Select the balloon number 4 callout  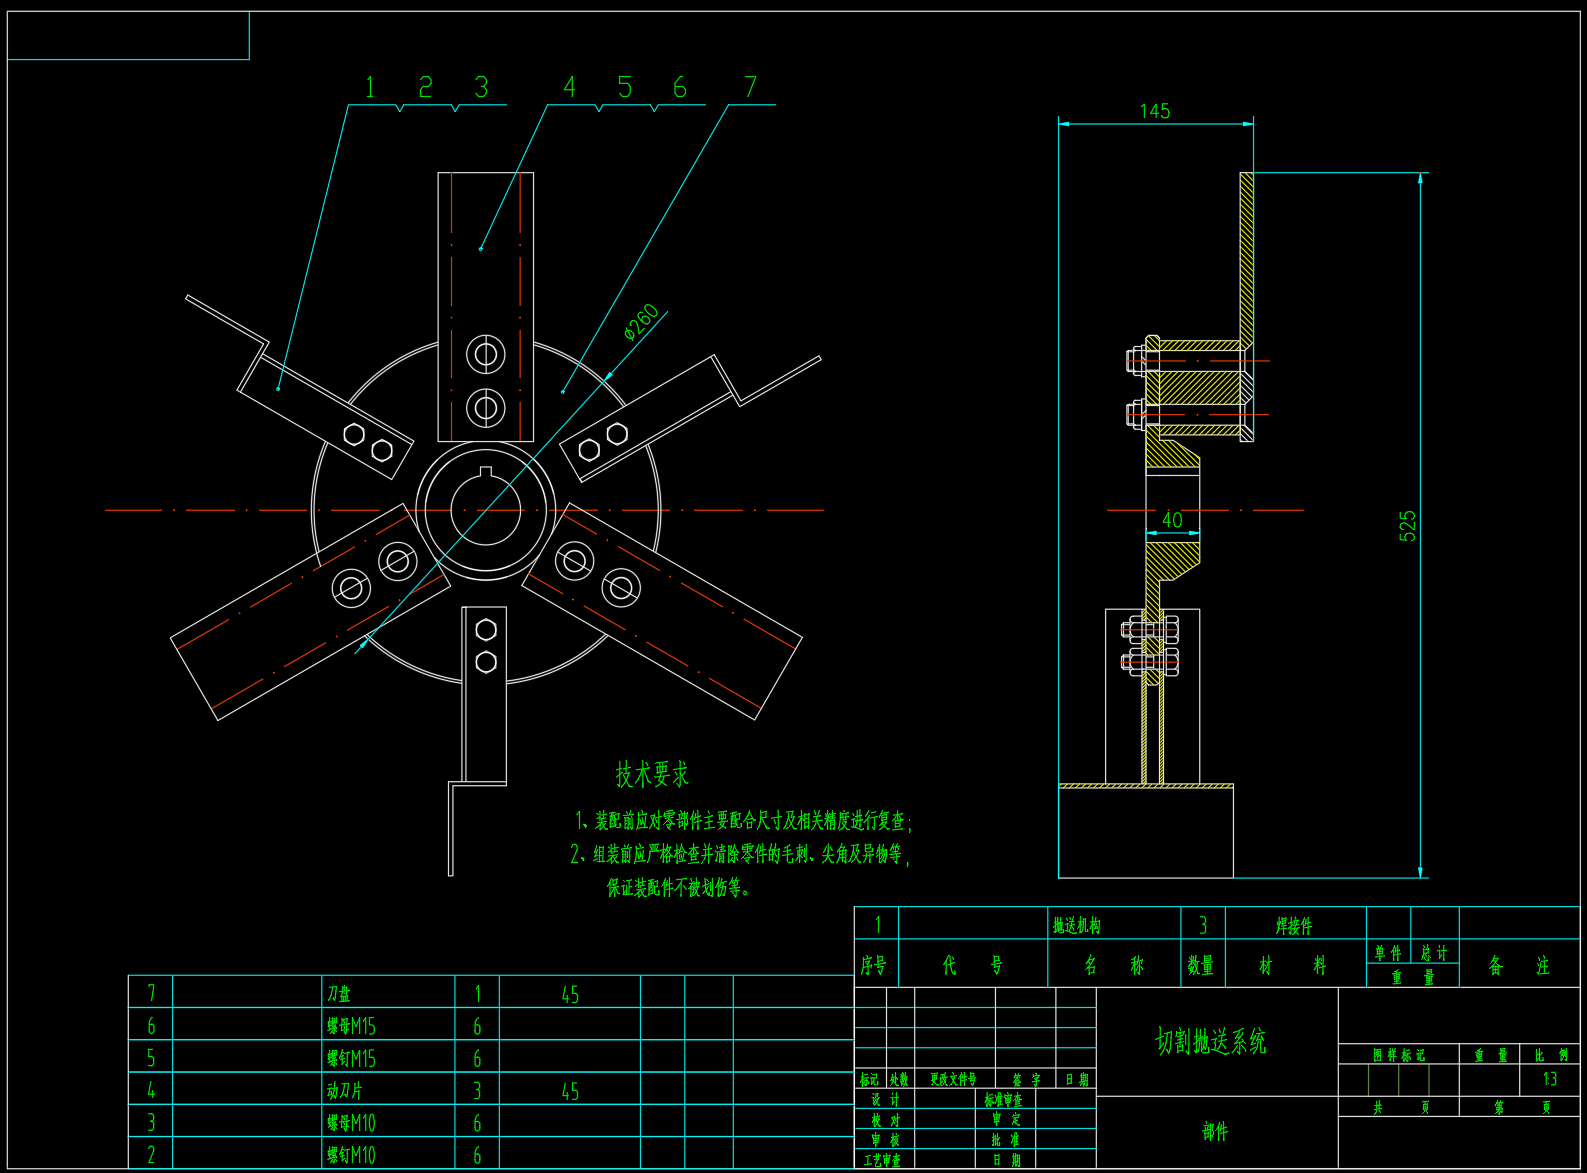pyautogui.click(x=569, y=88)
